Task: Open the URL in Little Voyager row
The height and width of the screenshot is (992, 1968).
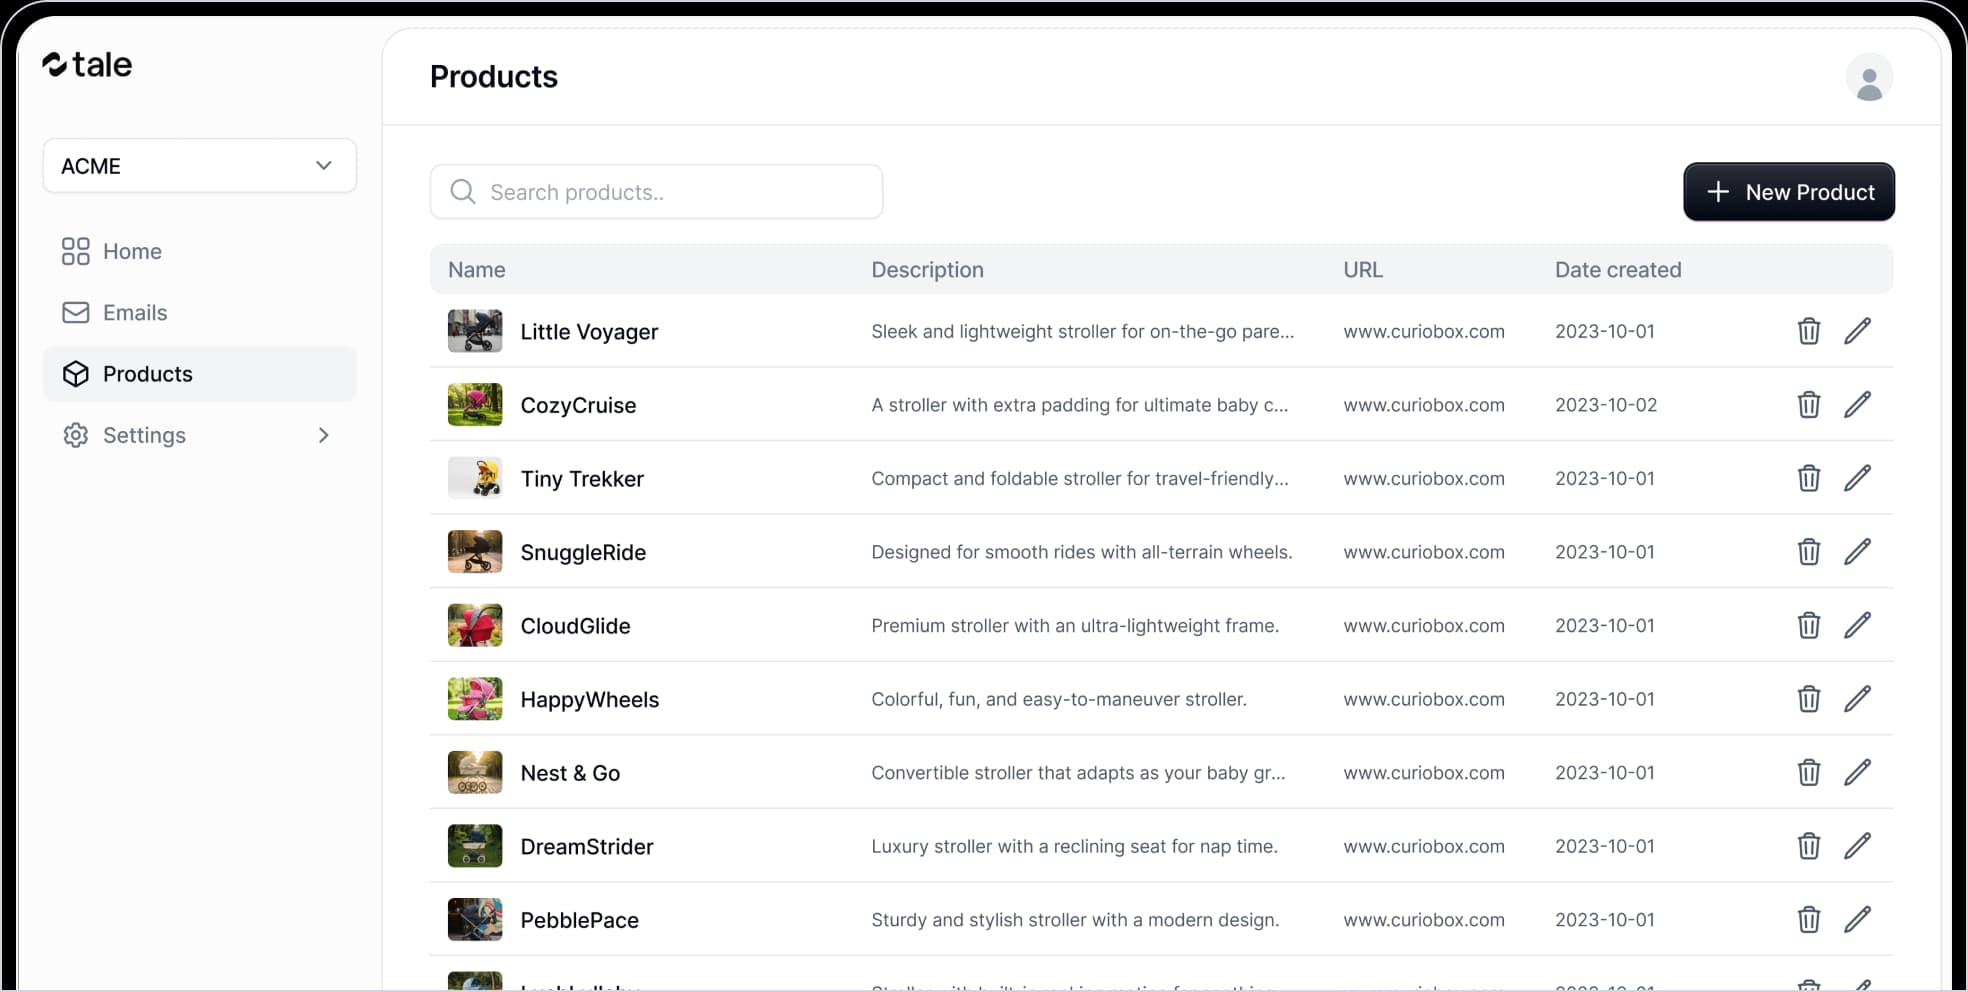Action: coord(1424,331)
